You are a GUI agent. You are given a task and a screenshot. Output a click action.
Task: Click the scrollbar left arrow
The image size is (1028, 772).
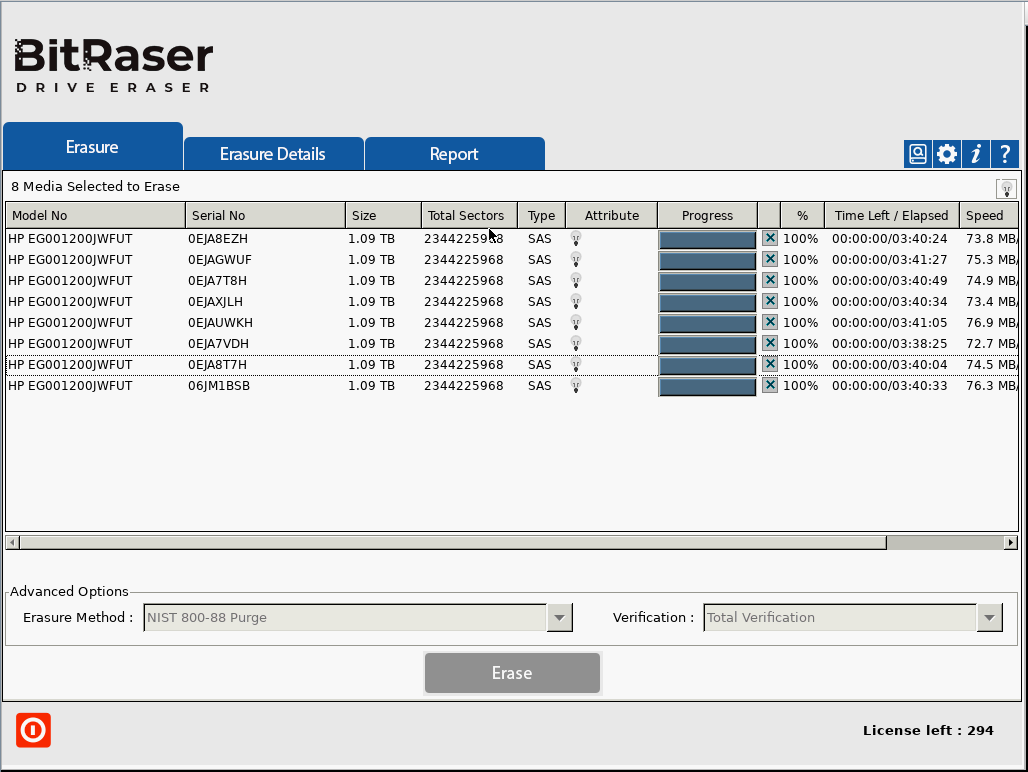click(x=12, y=543)
